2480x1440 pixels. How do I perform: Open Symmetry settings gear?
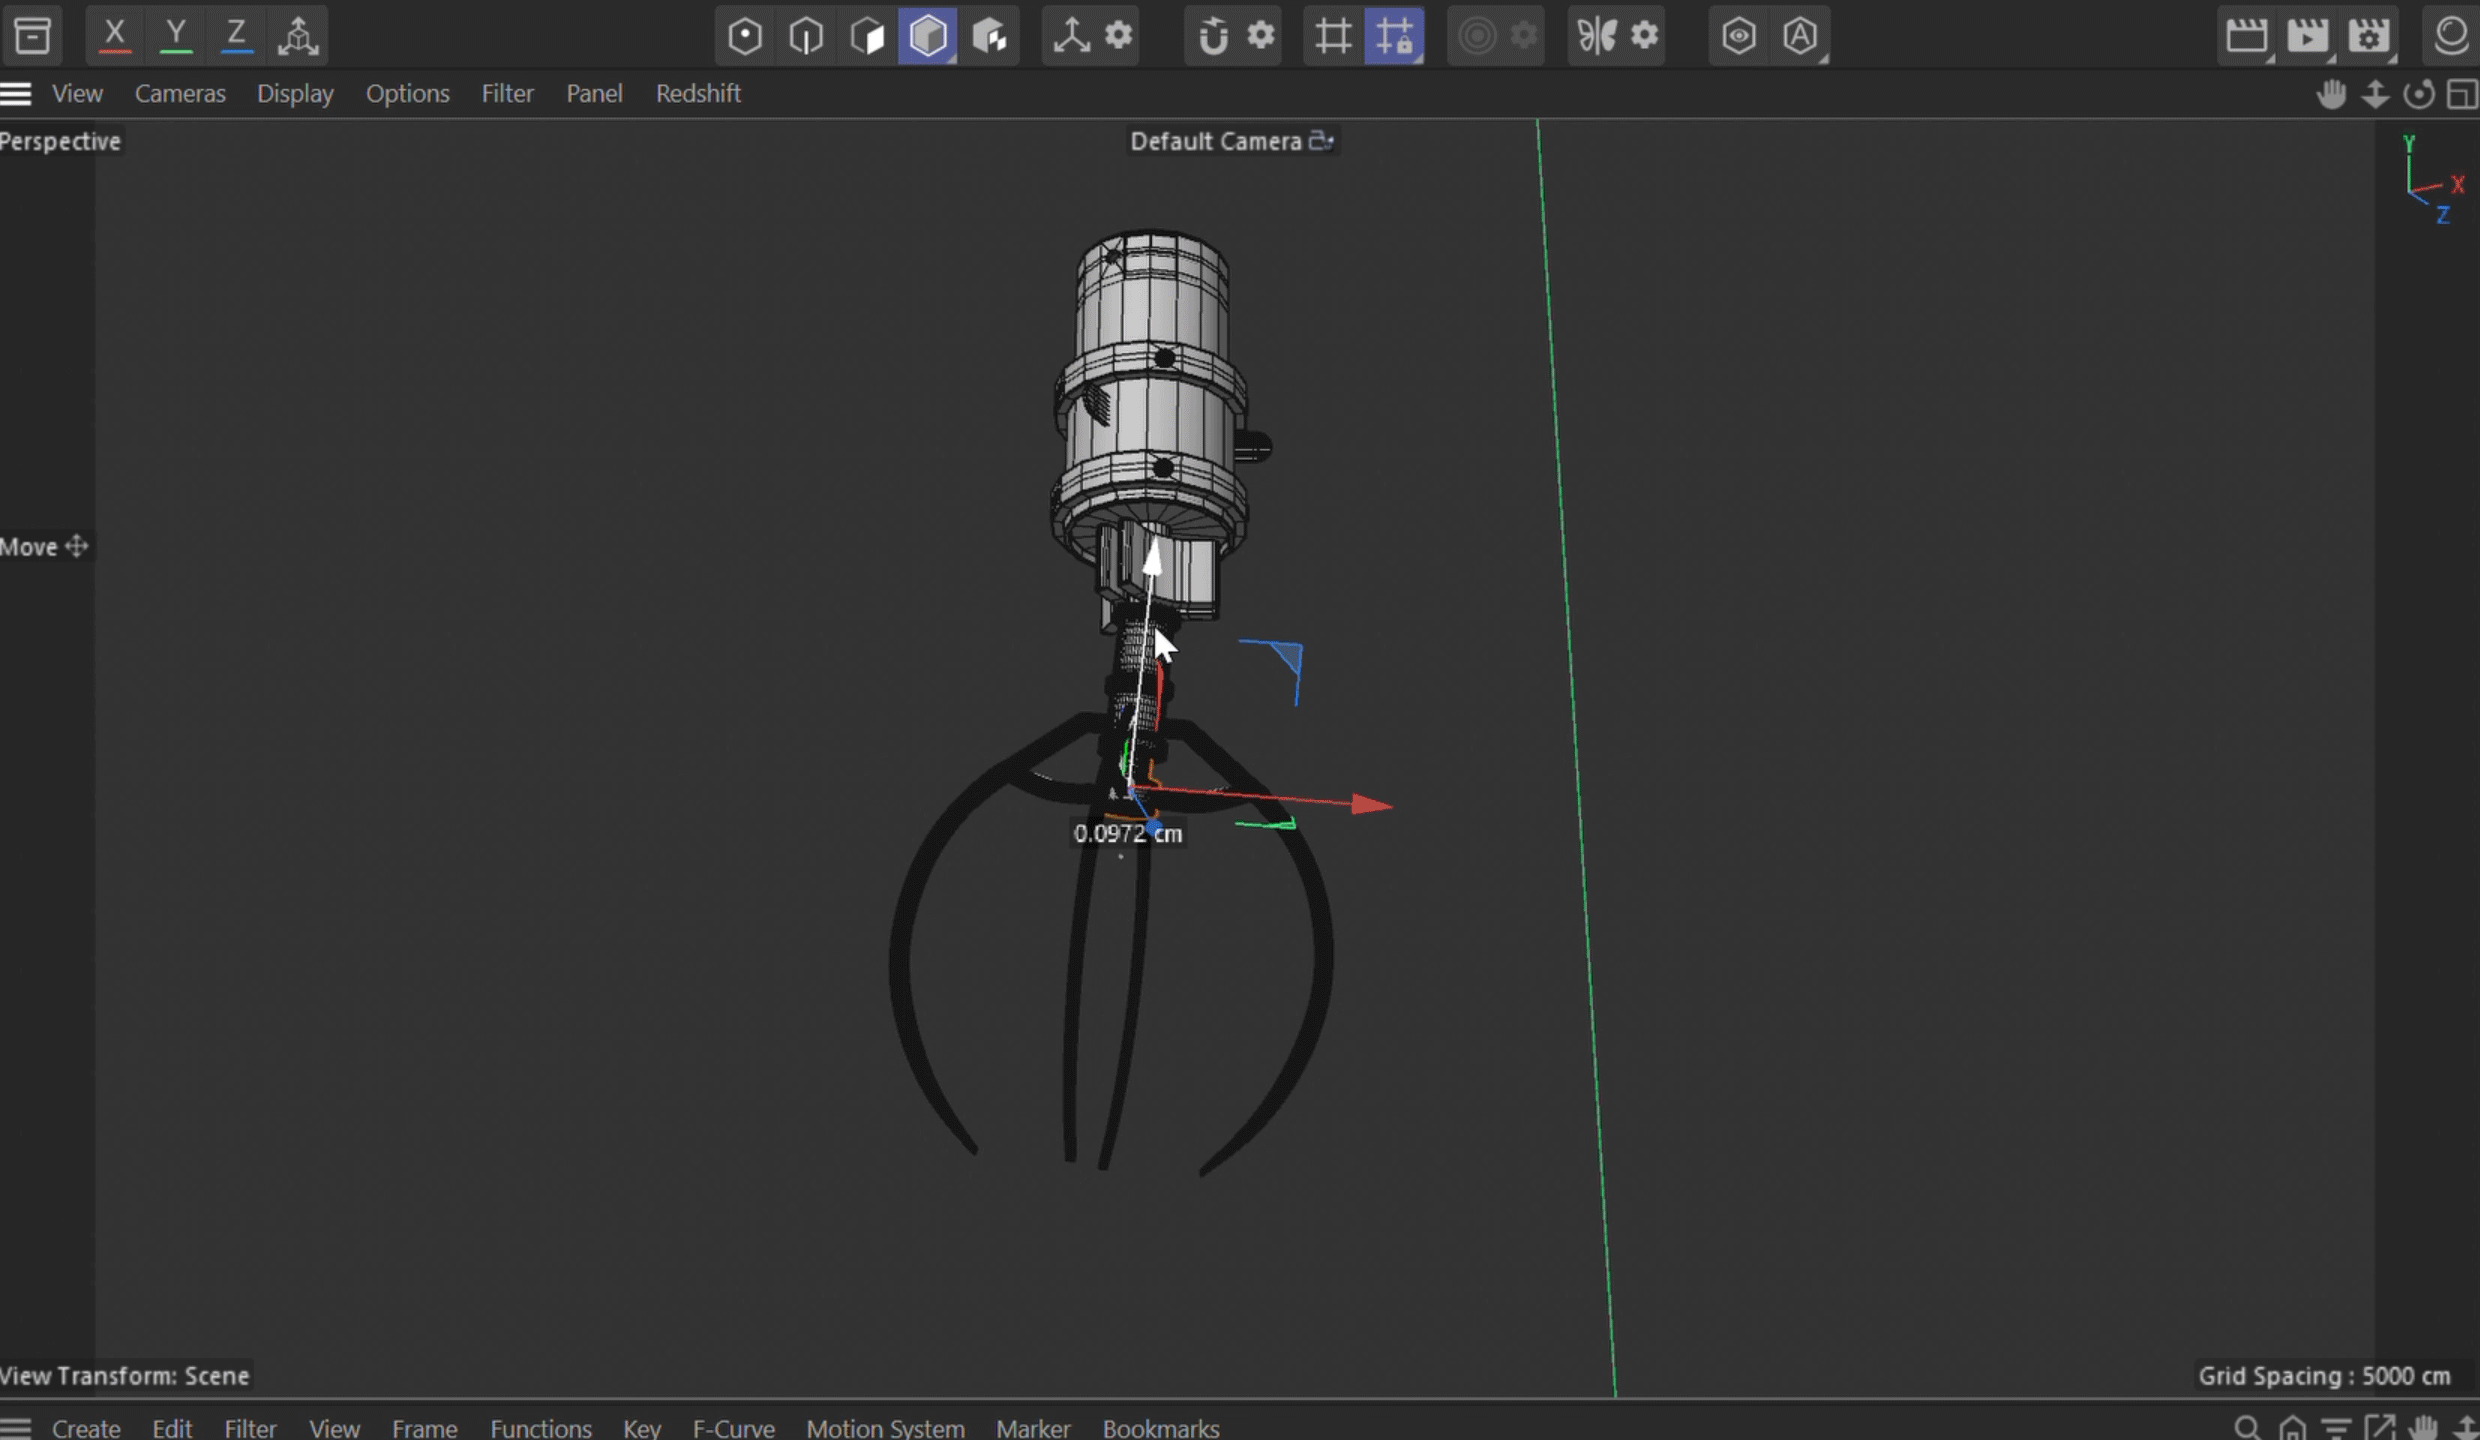(x=1645, y=35)
